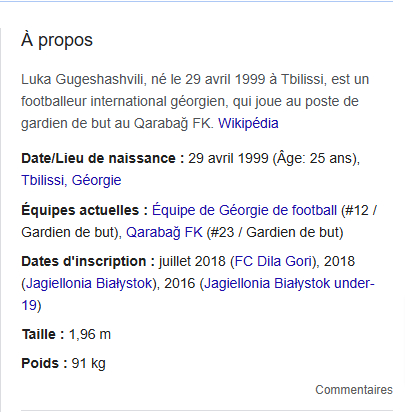Image resolution: width=405 pixels, height=412 pixels.
Task: Click the #23 / Gardien de but text
Action: (275, 232)
